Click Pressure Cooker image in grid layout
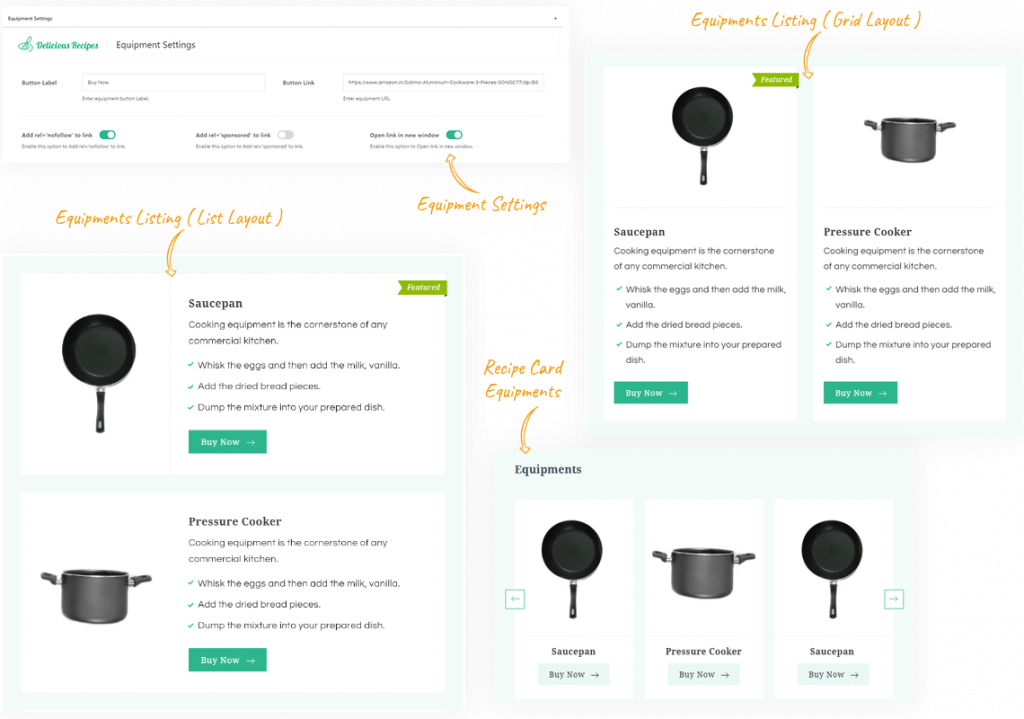The height and width of the screenshot is (719, 1024). click(910, 139)
